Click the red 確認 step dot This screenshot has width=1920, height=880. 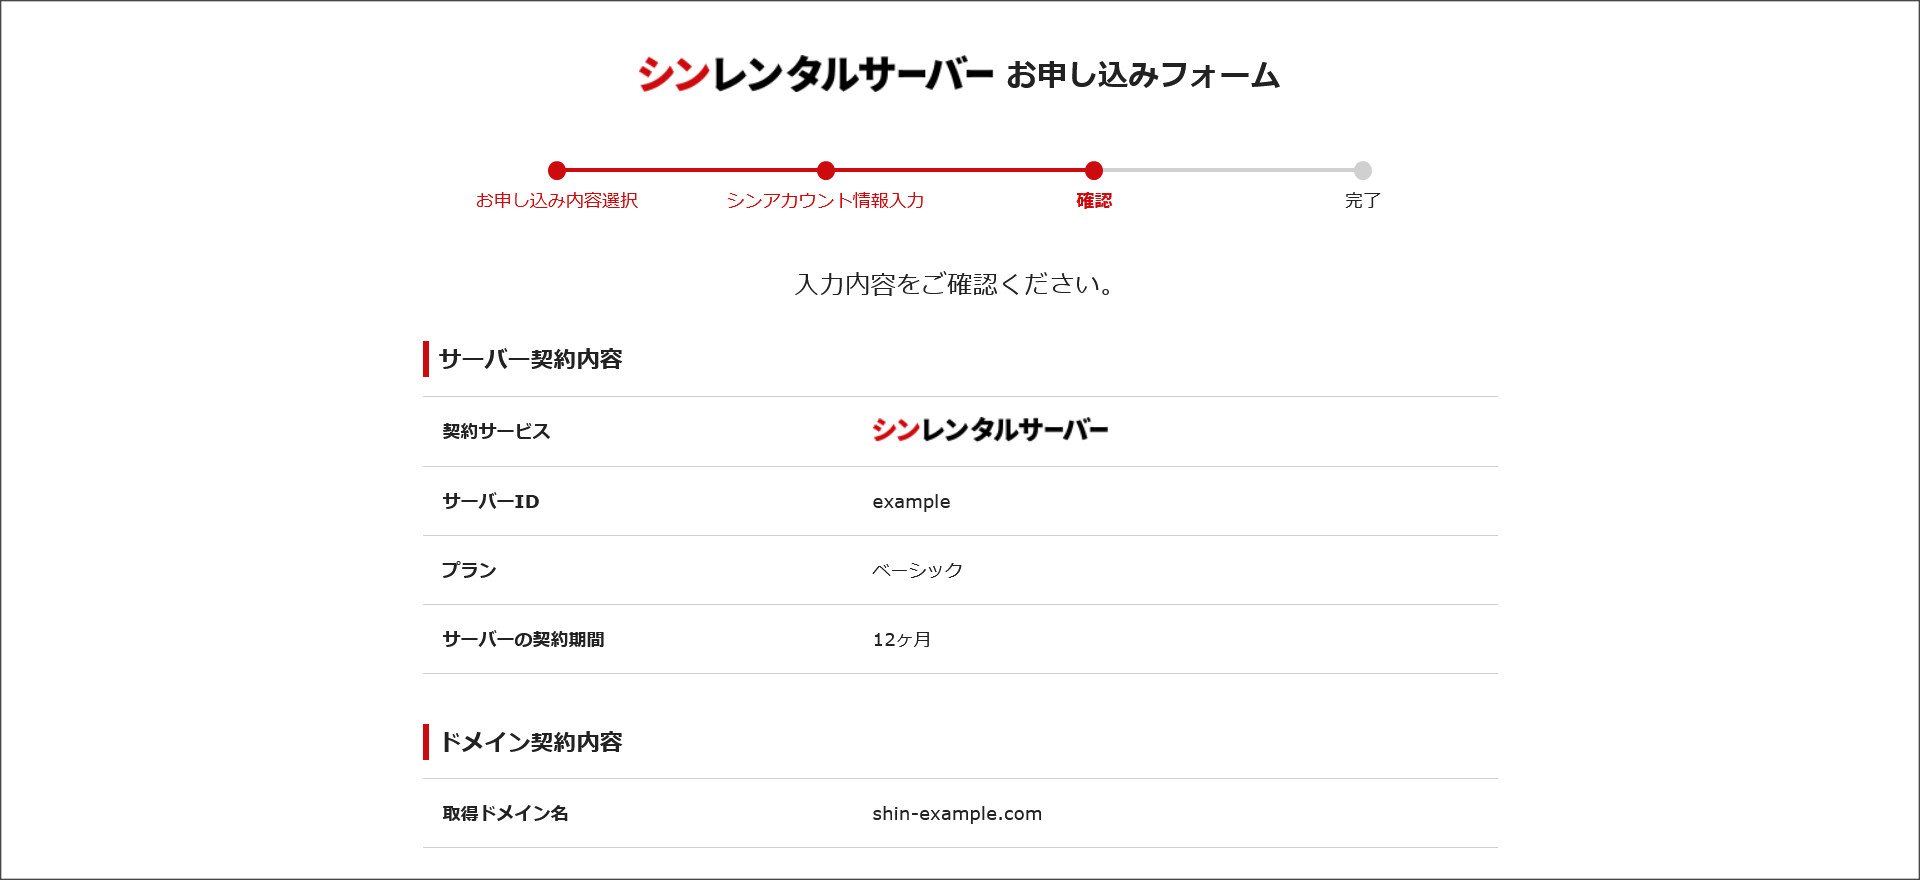pos(1093,170)
